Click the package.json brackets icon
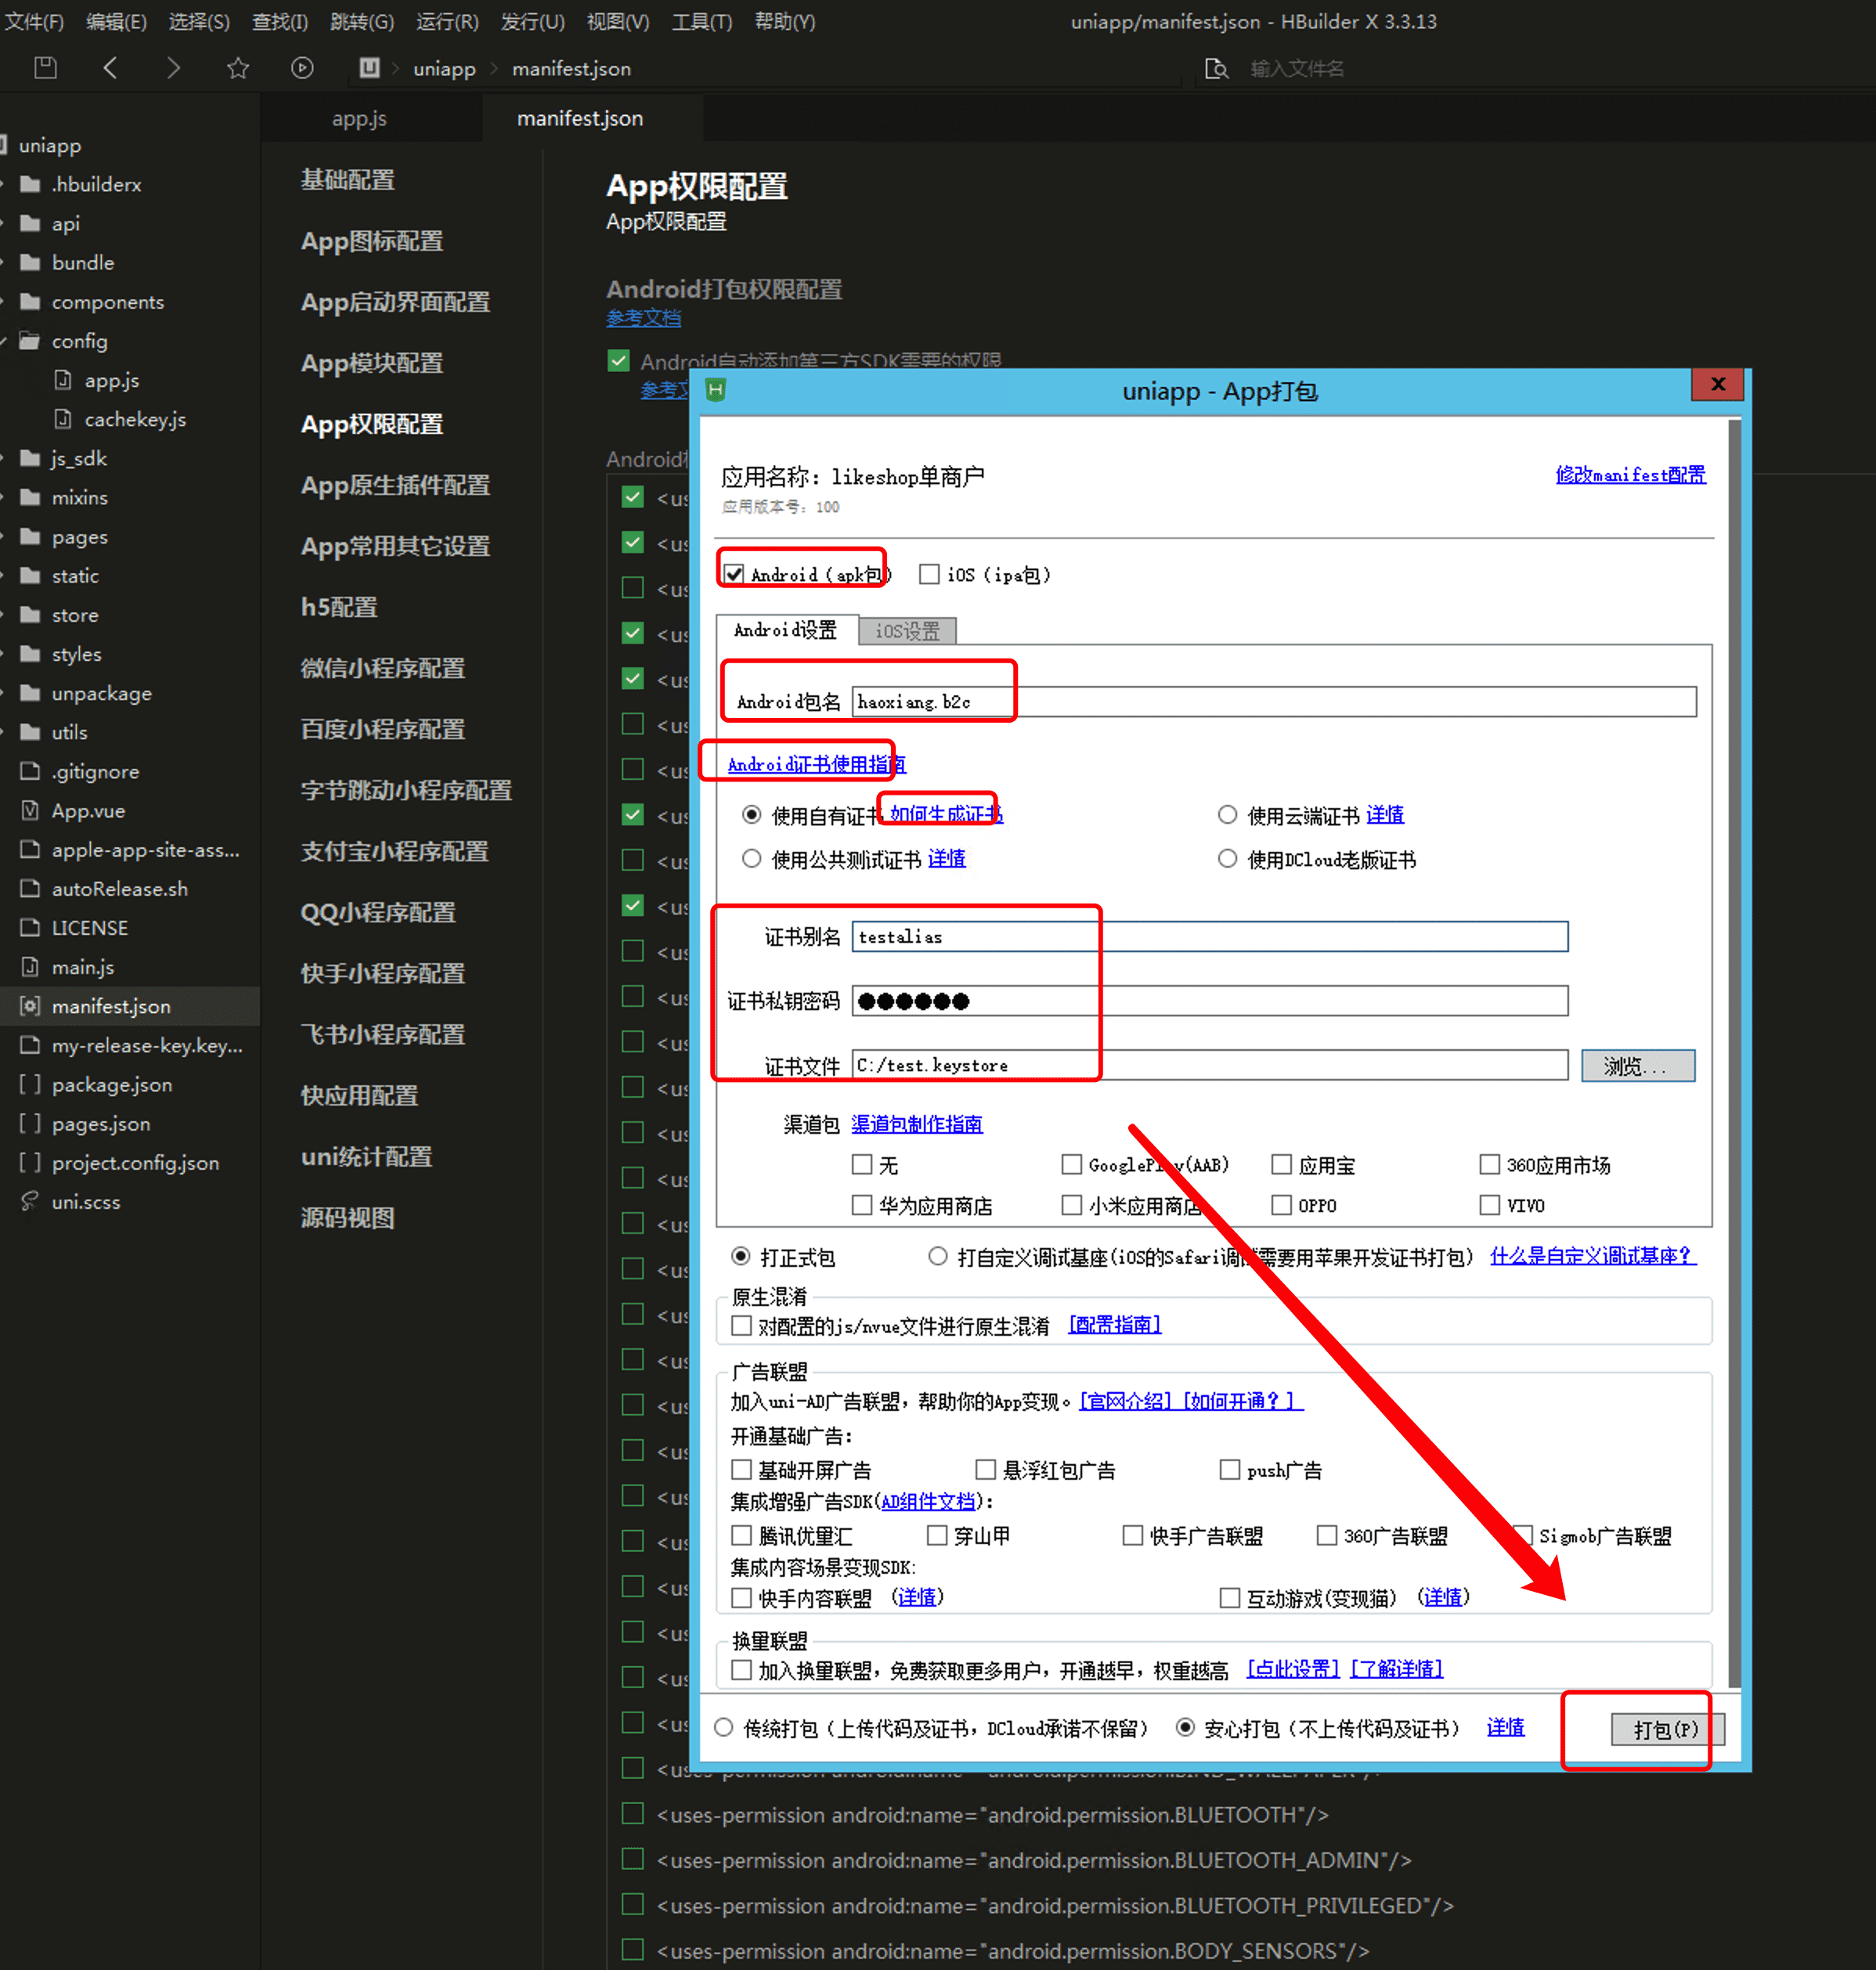This screenshot has height=1970, width=1876. click(x=31, y=1084)
